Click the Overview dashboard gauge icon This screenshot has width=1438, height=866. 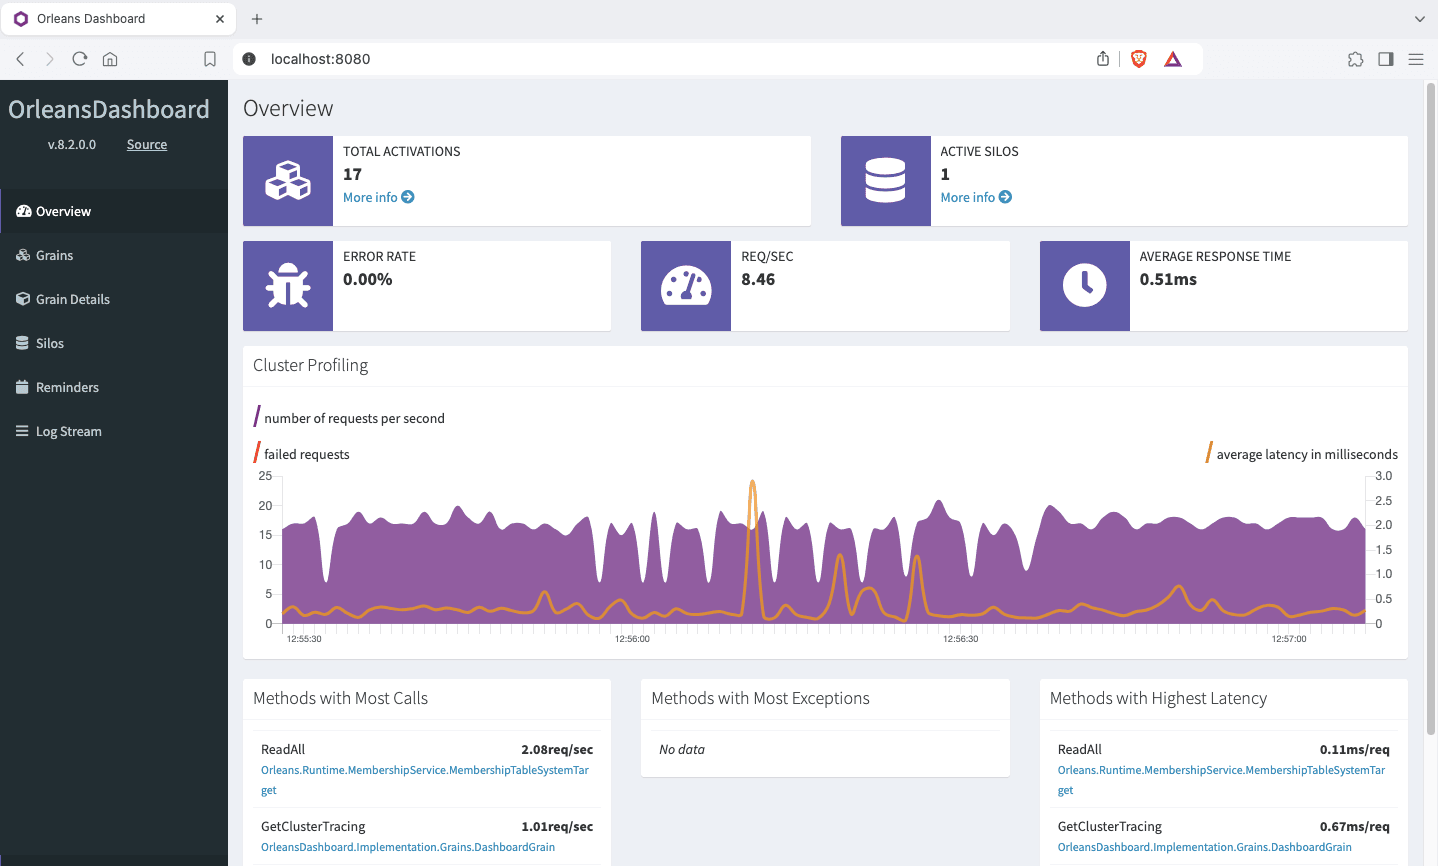pos(23,211)
